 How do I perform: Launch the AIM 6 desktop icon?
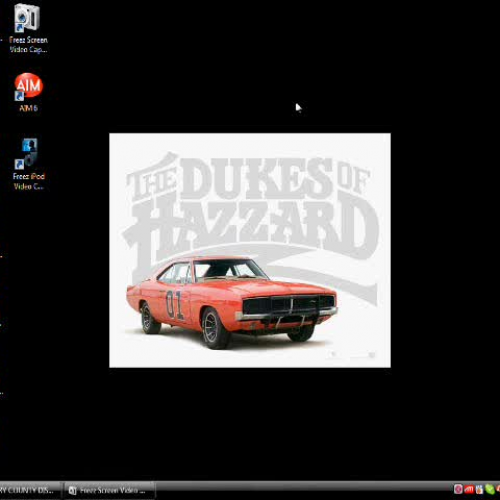click(x=28, y=92)
